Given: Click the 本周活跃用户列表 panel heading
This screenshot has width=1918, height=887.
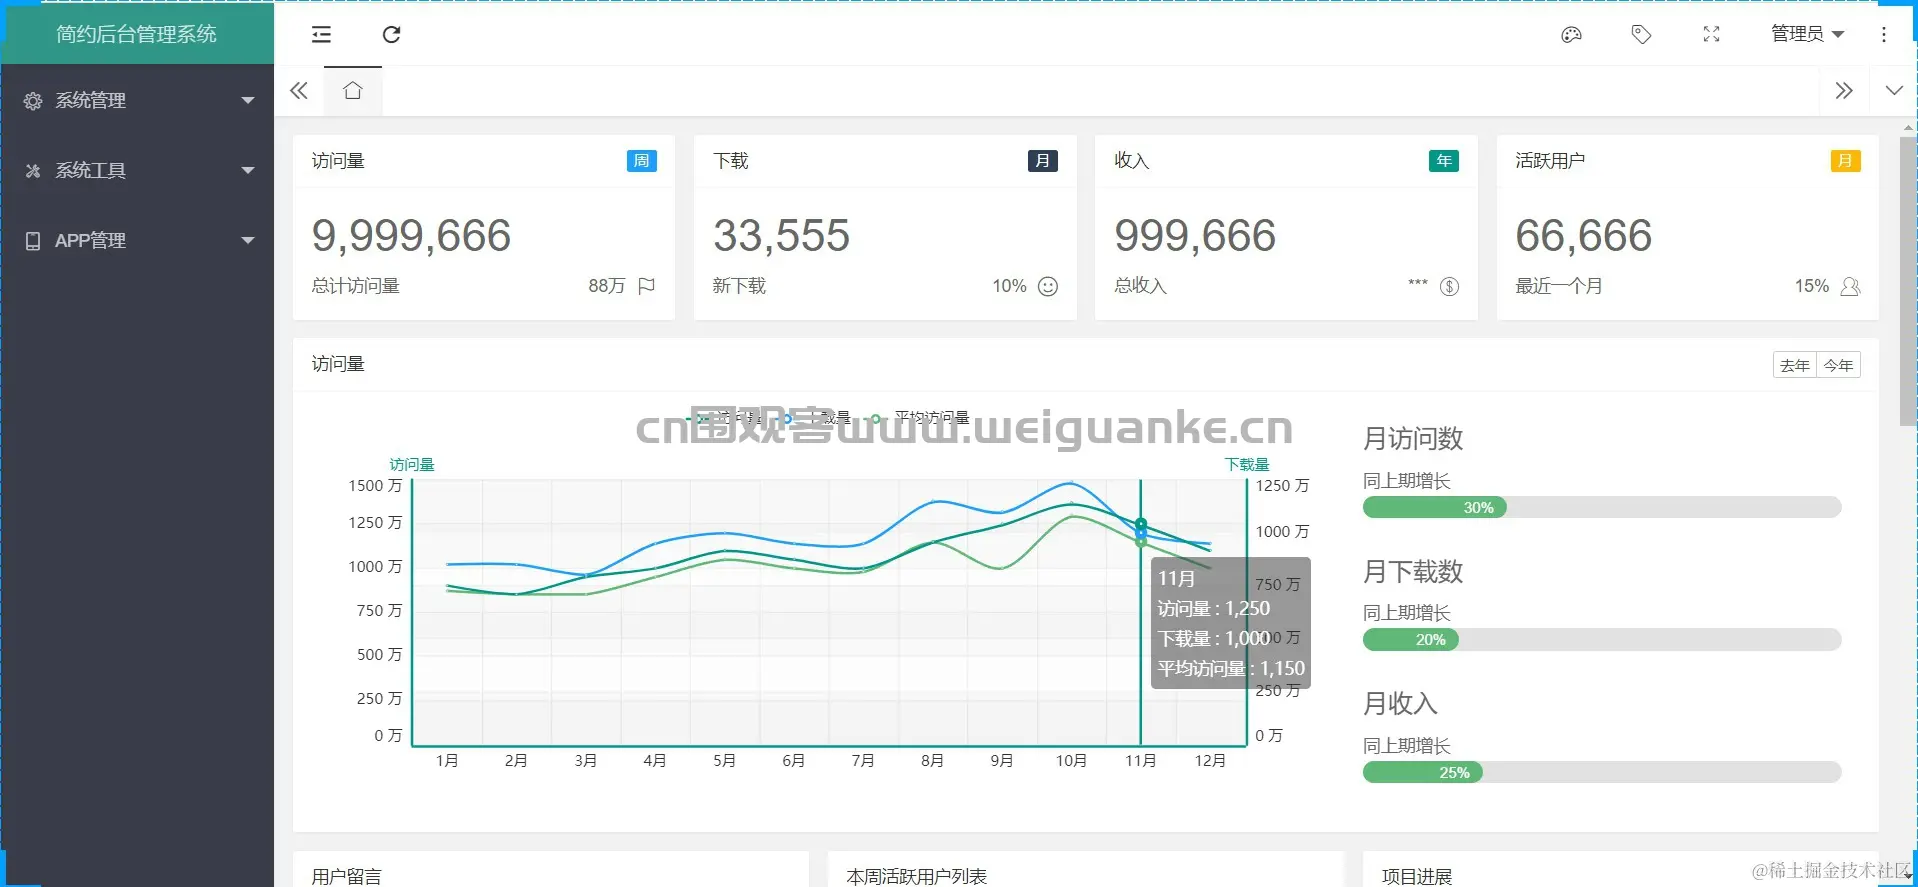Looking at the screenshot, I should (916, 876).
